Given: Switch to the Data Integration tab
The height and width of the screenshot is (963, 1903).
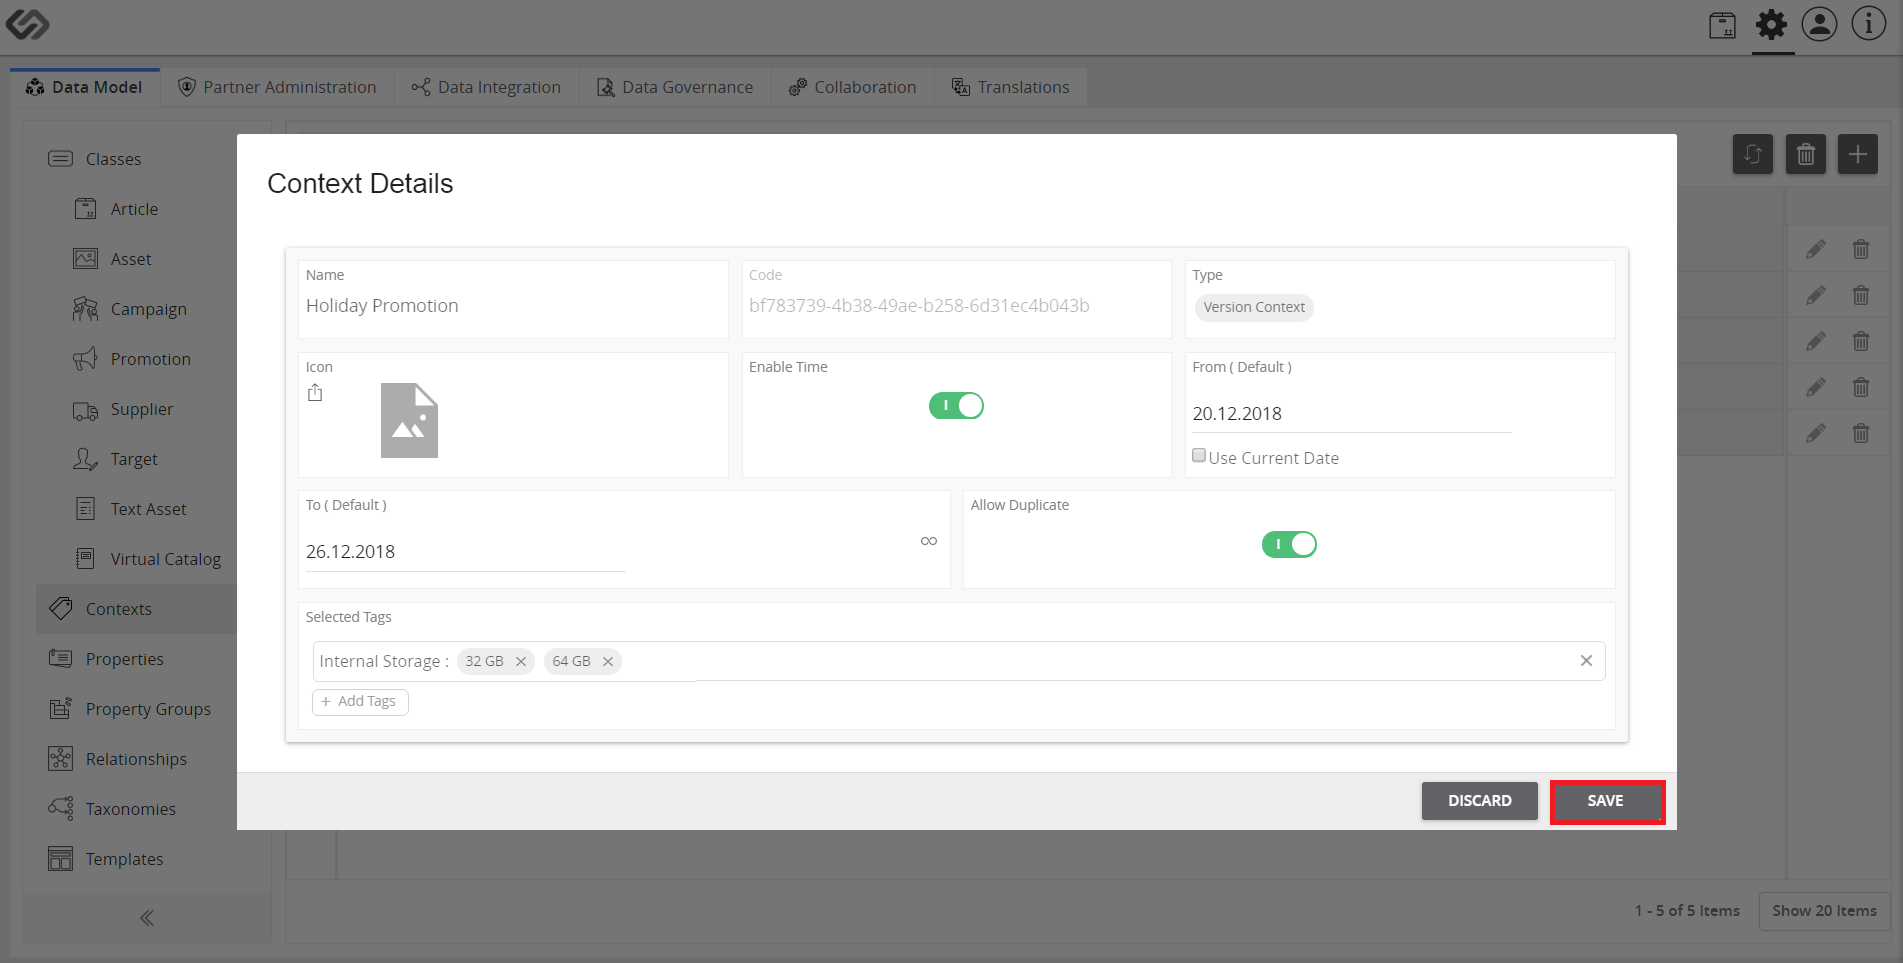Looking at the screenshot, I should (x=486, y=87).
